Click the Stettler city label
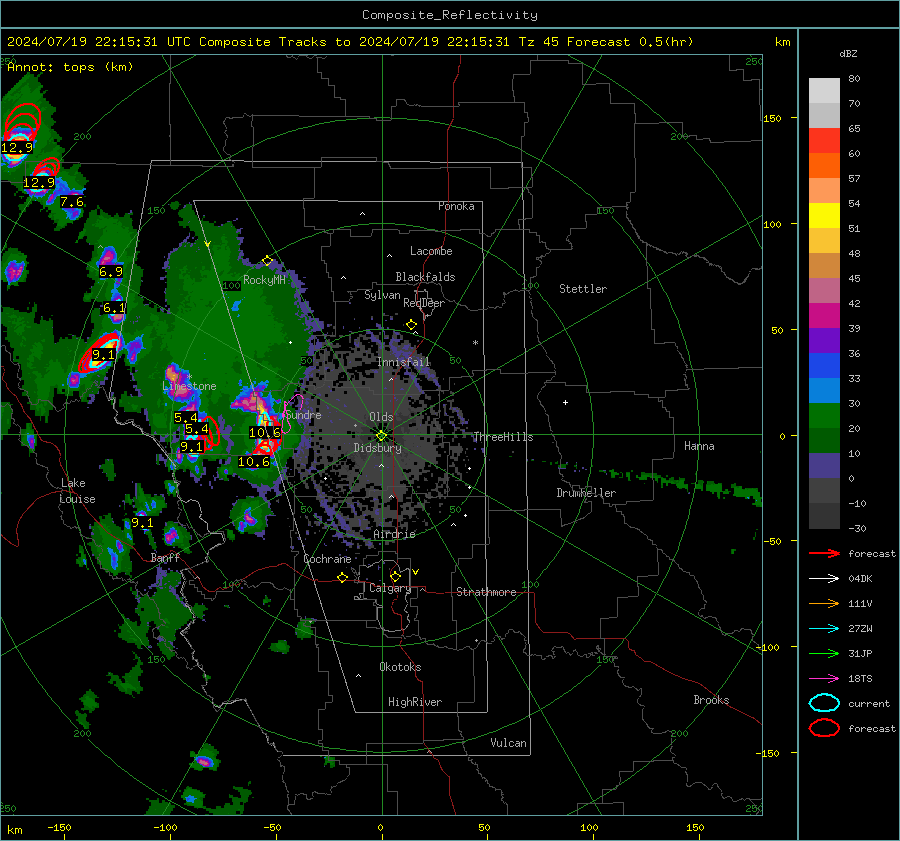This screenshot has width=900, height=841. pos(583,289)
